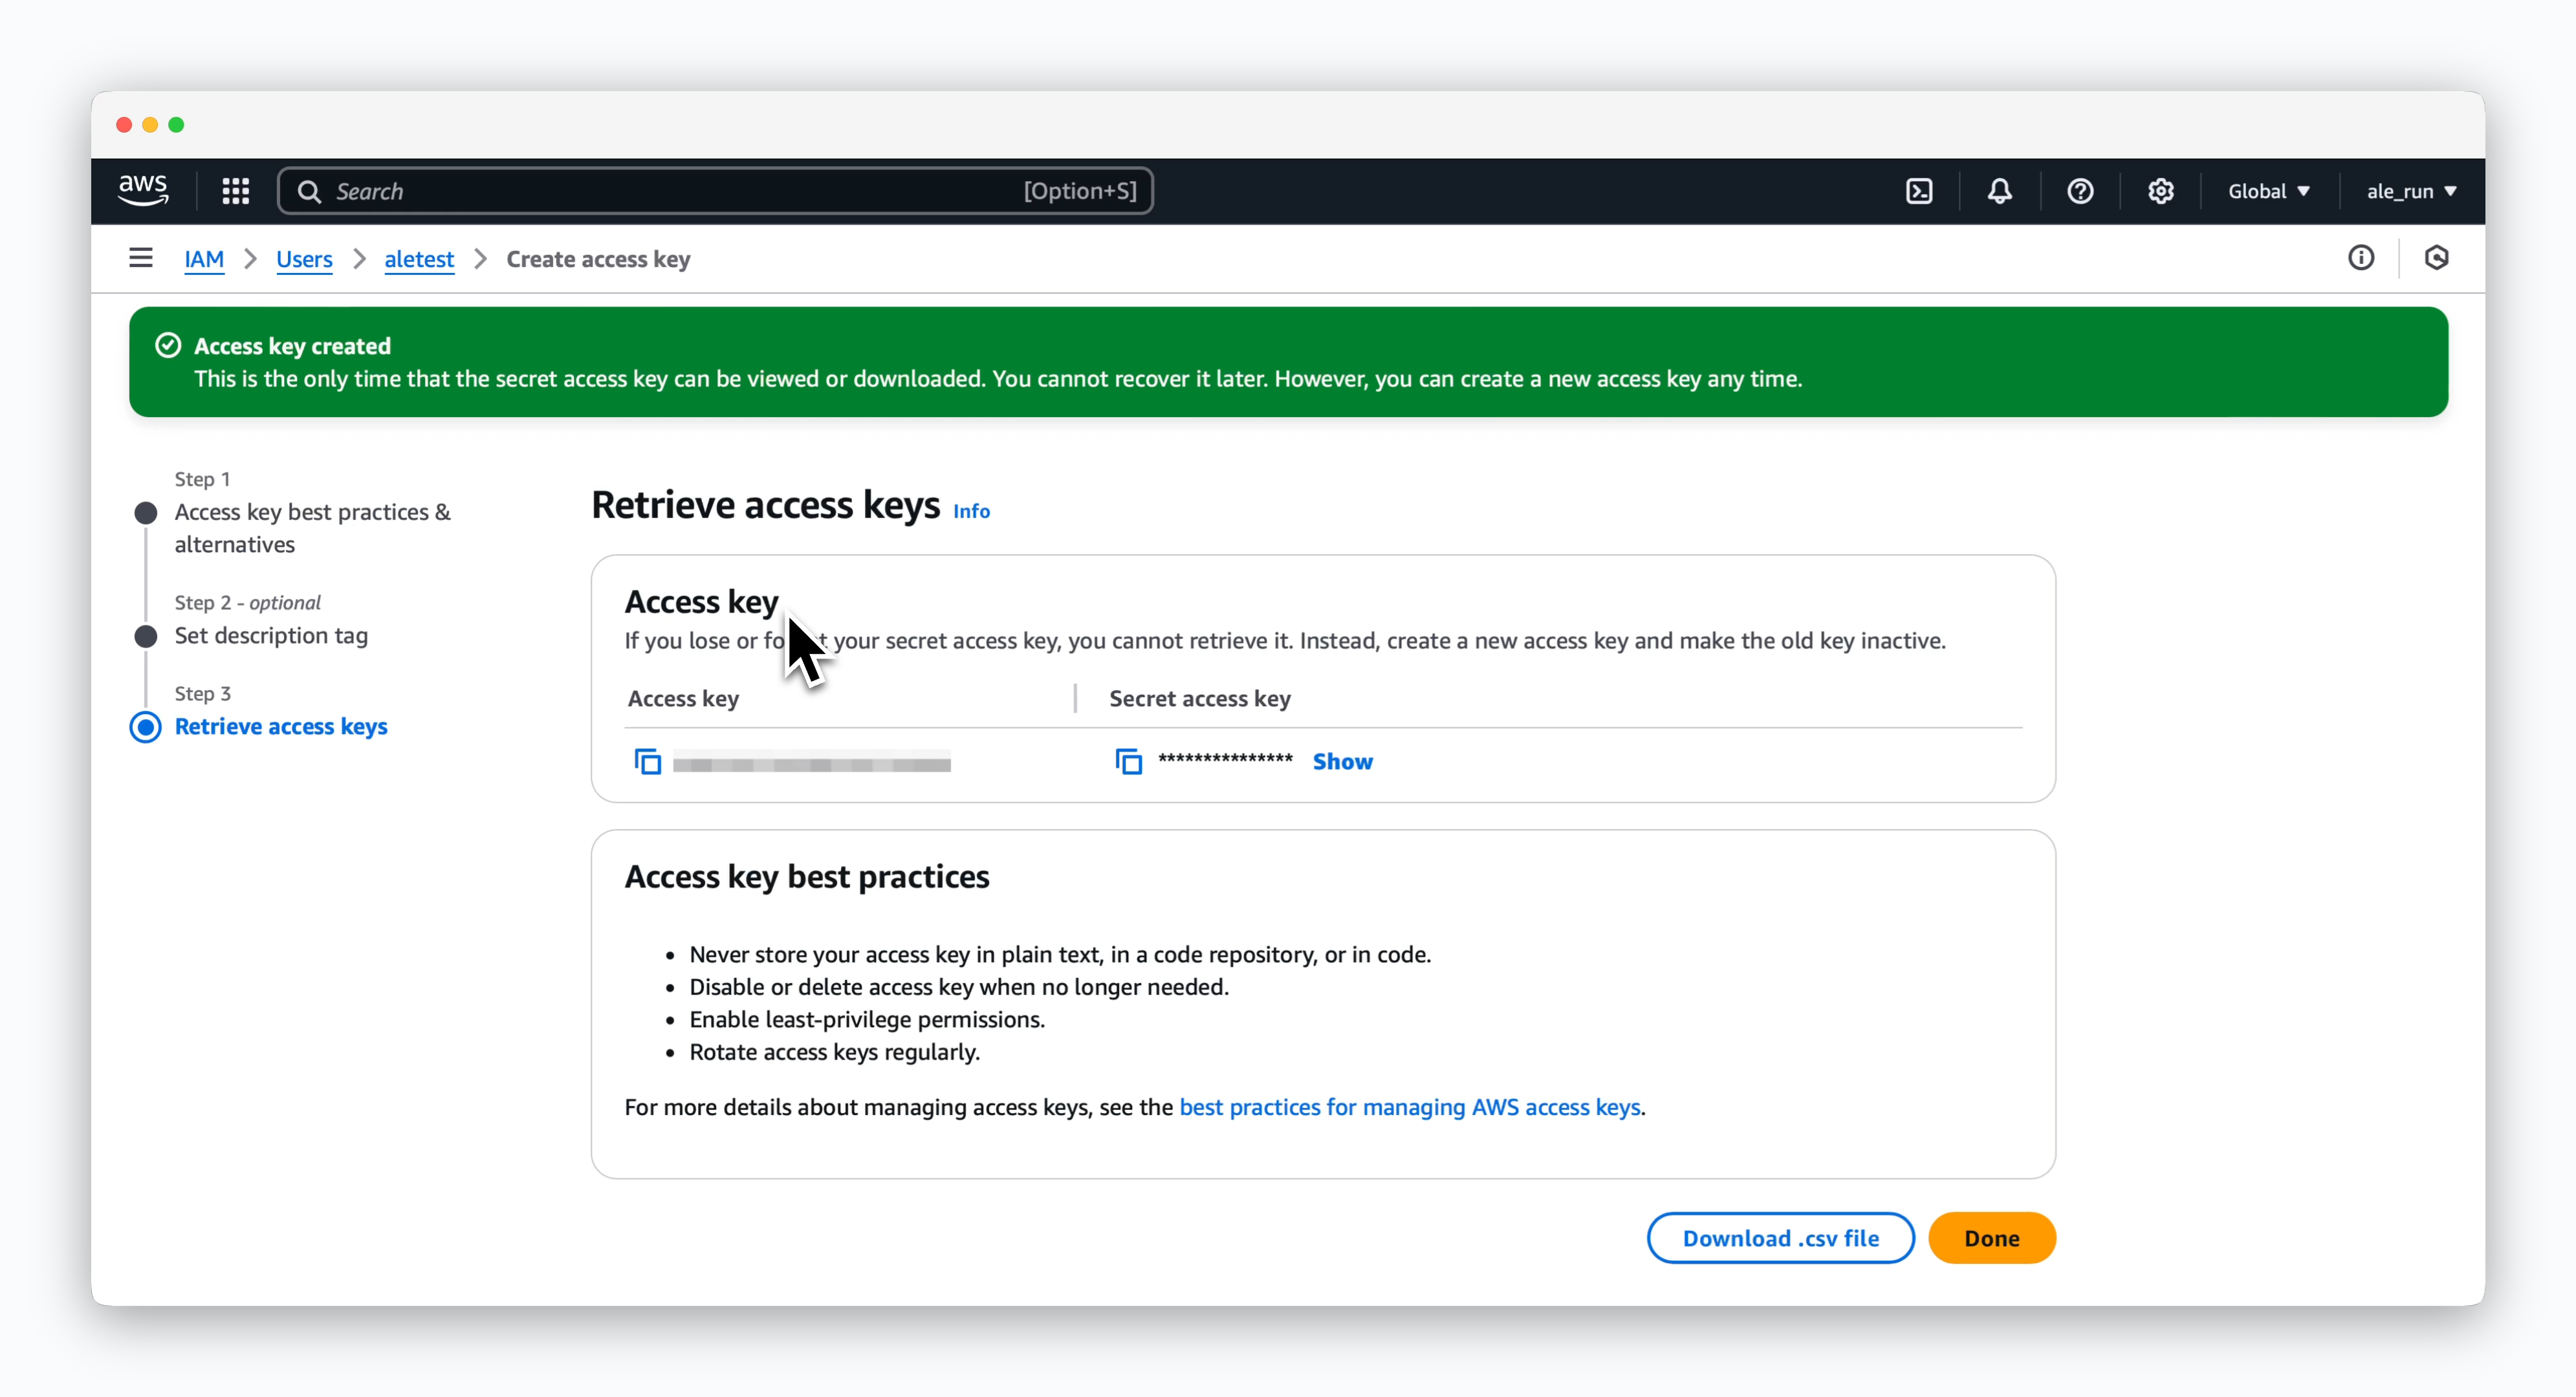2576x1397 pixels.
Task: Click the Done button
Action: click(1991, 1238)
